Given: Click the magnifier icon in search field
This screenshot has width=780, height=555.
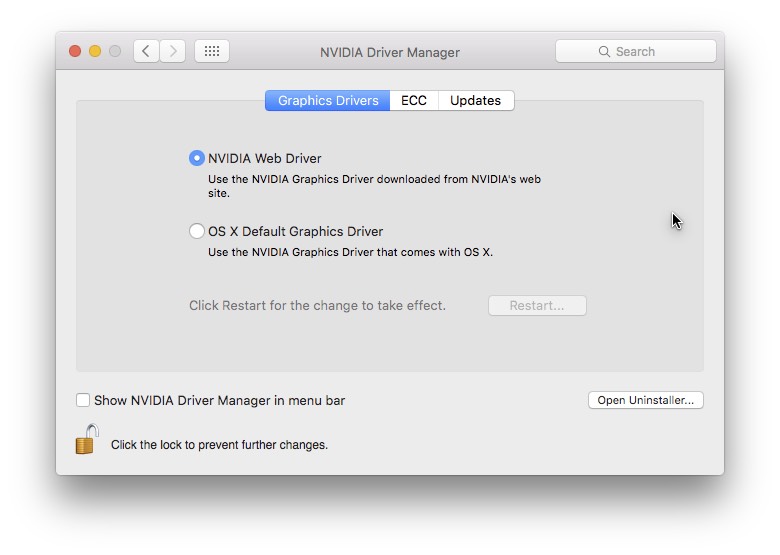Looking at the screenshot, I should [604, 52].
